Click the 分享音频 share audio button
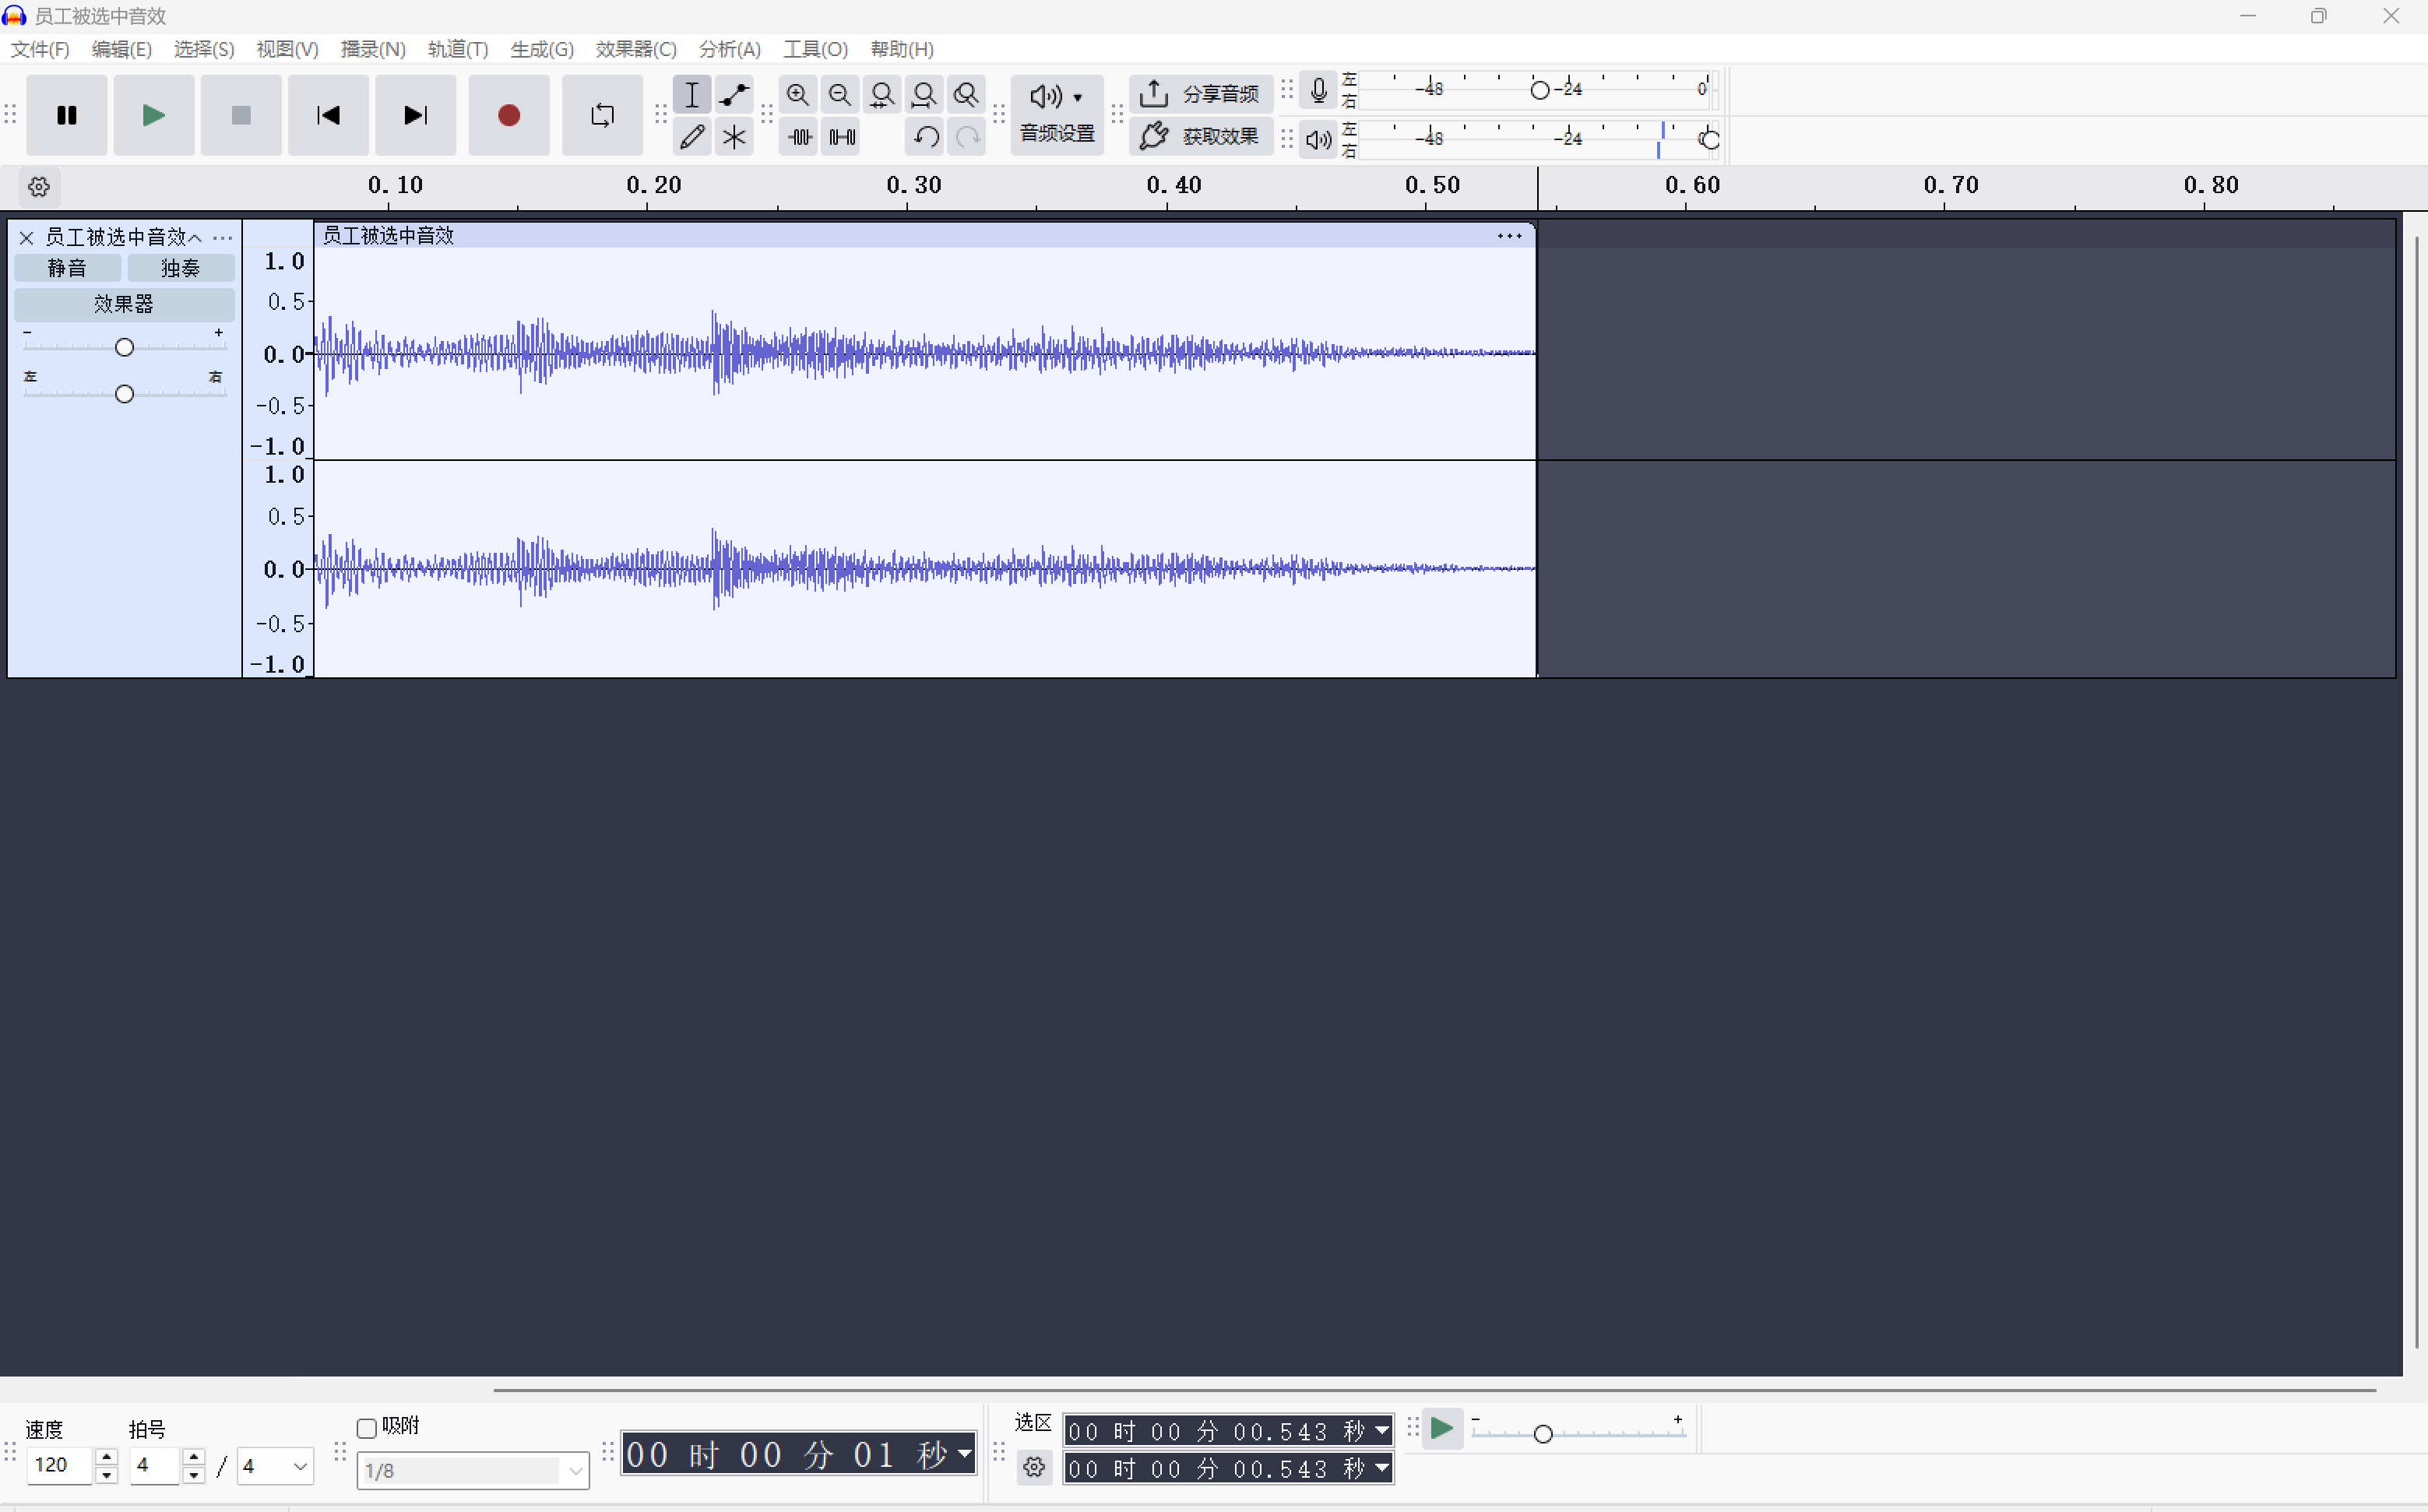2428x1512 pixels. (1201, 94)
